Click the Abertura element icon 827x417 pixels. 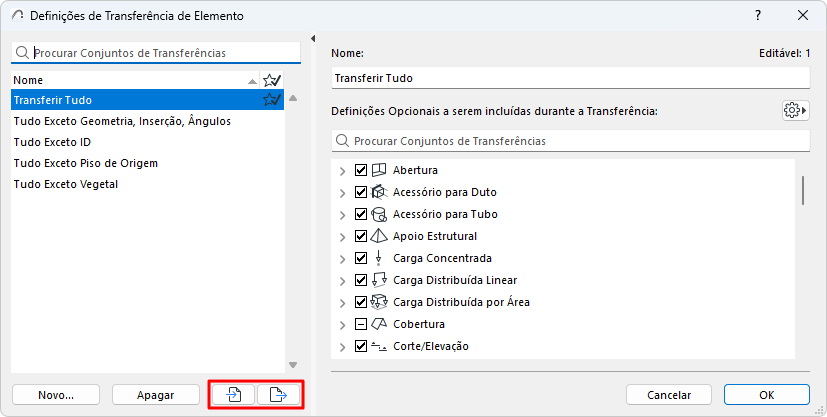pos(379,170)
